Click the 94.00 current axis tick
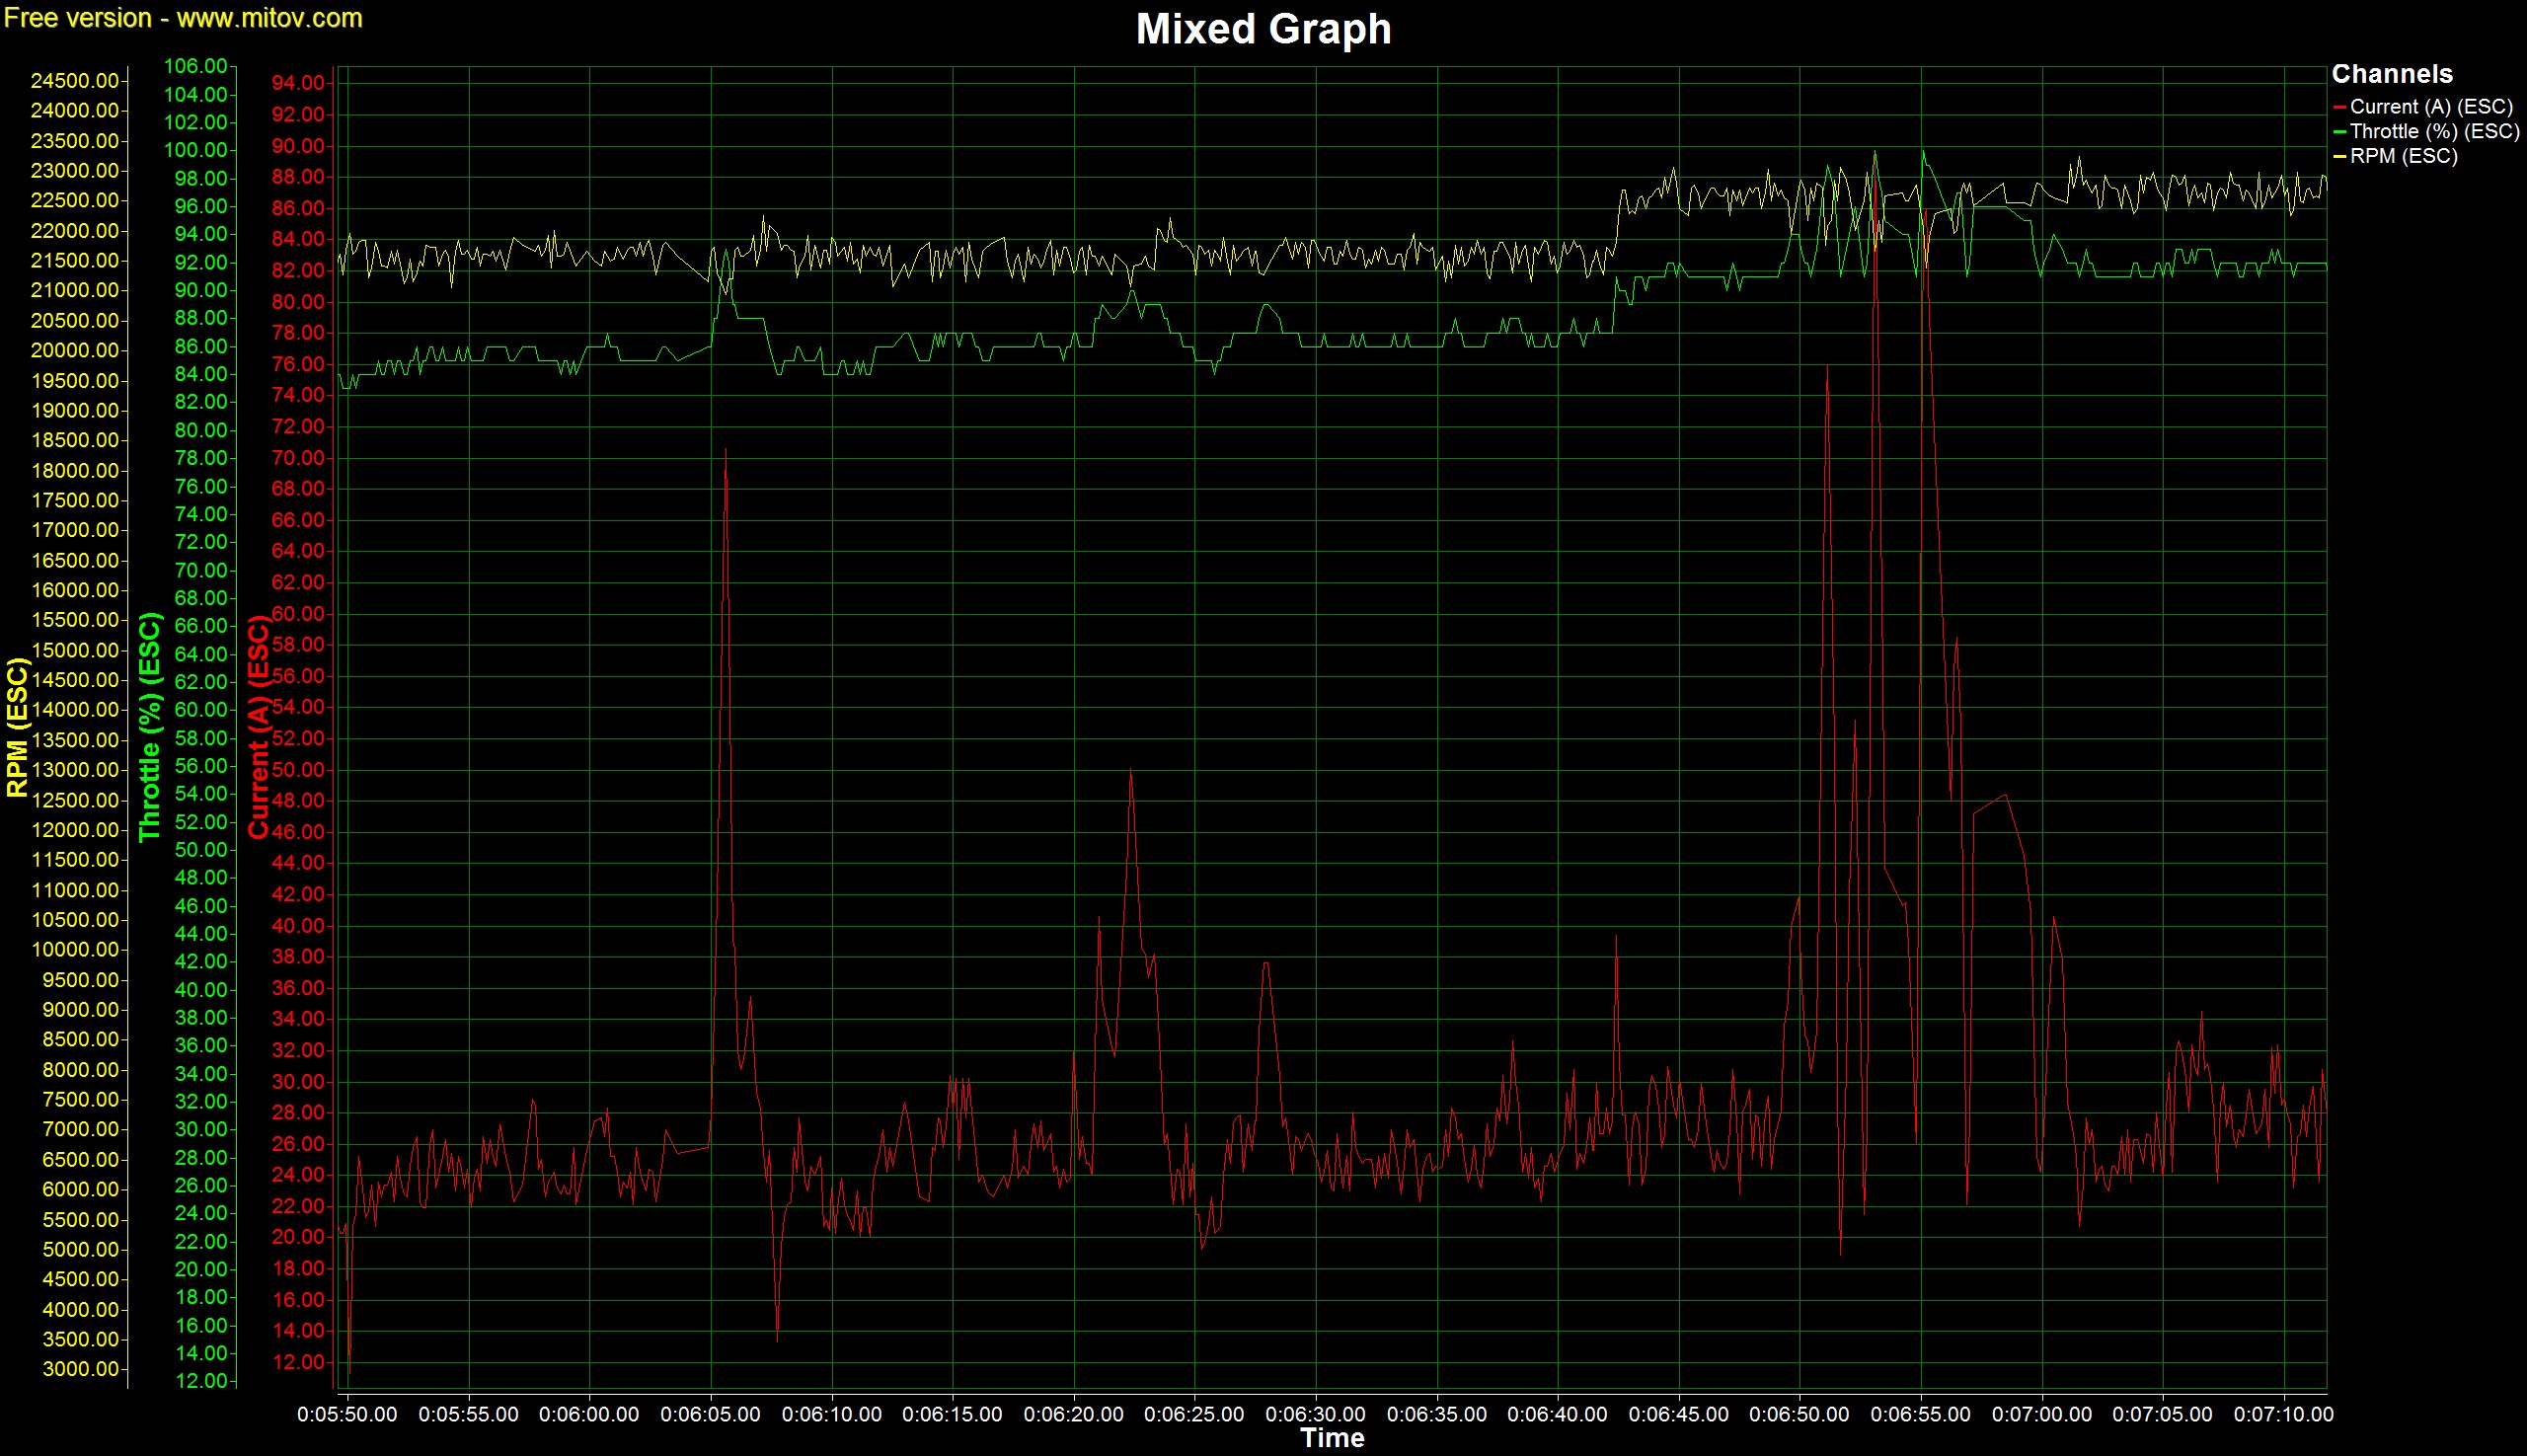The width and height of the screenshot is (2527, 1456). coord(298,83)
